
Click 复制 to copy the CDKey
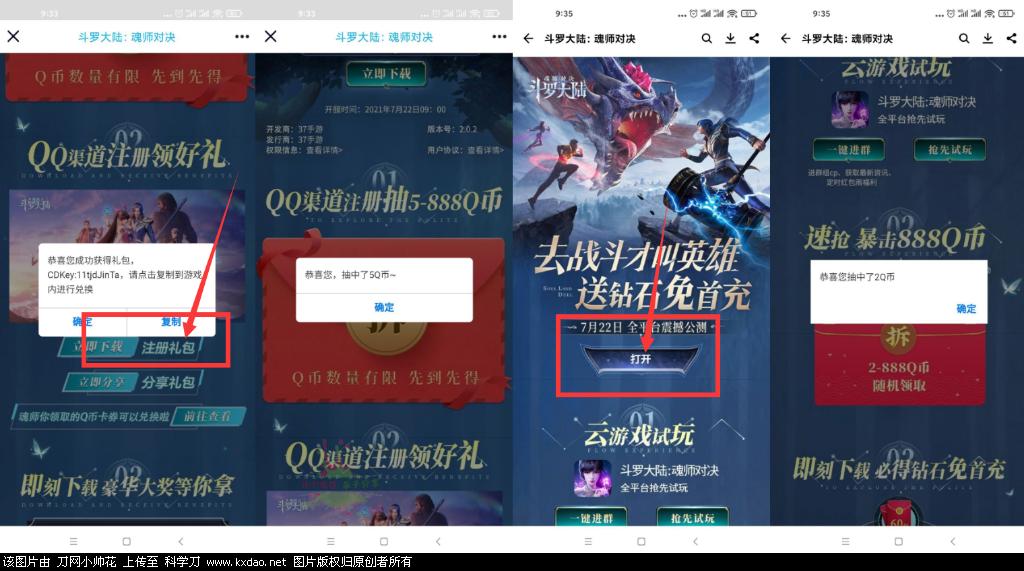coord(171,321)
